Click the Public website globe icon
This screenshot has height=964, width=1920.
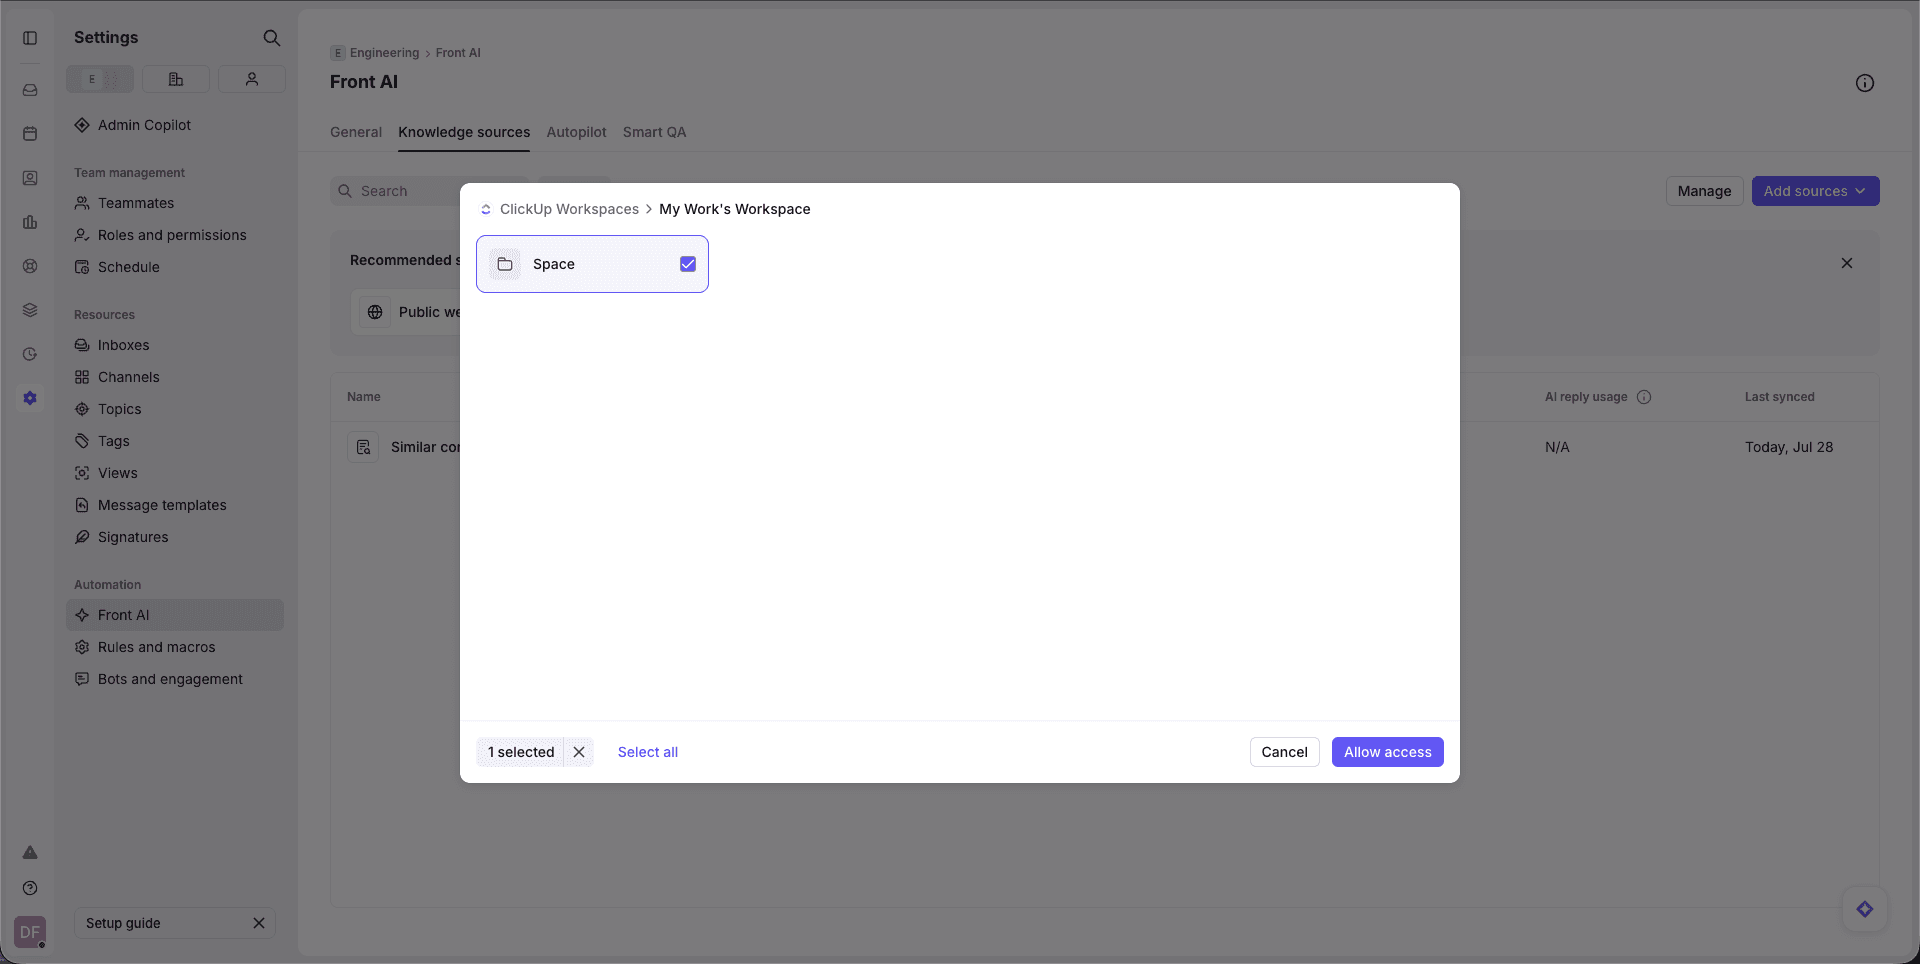(x=375, y=312)
